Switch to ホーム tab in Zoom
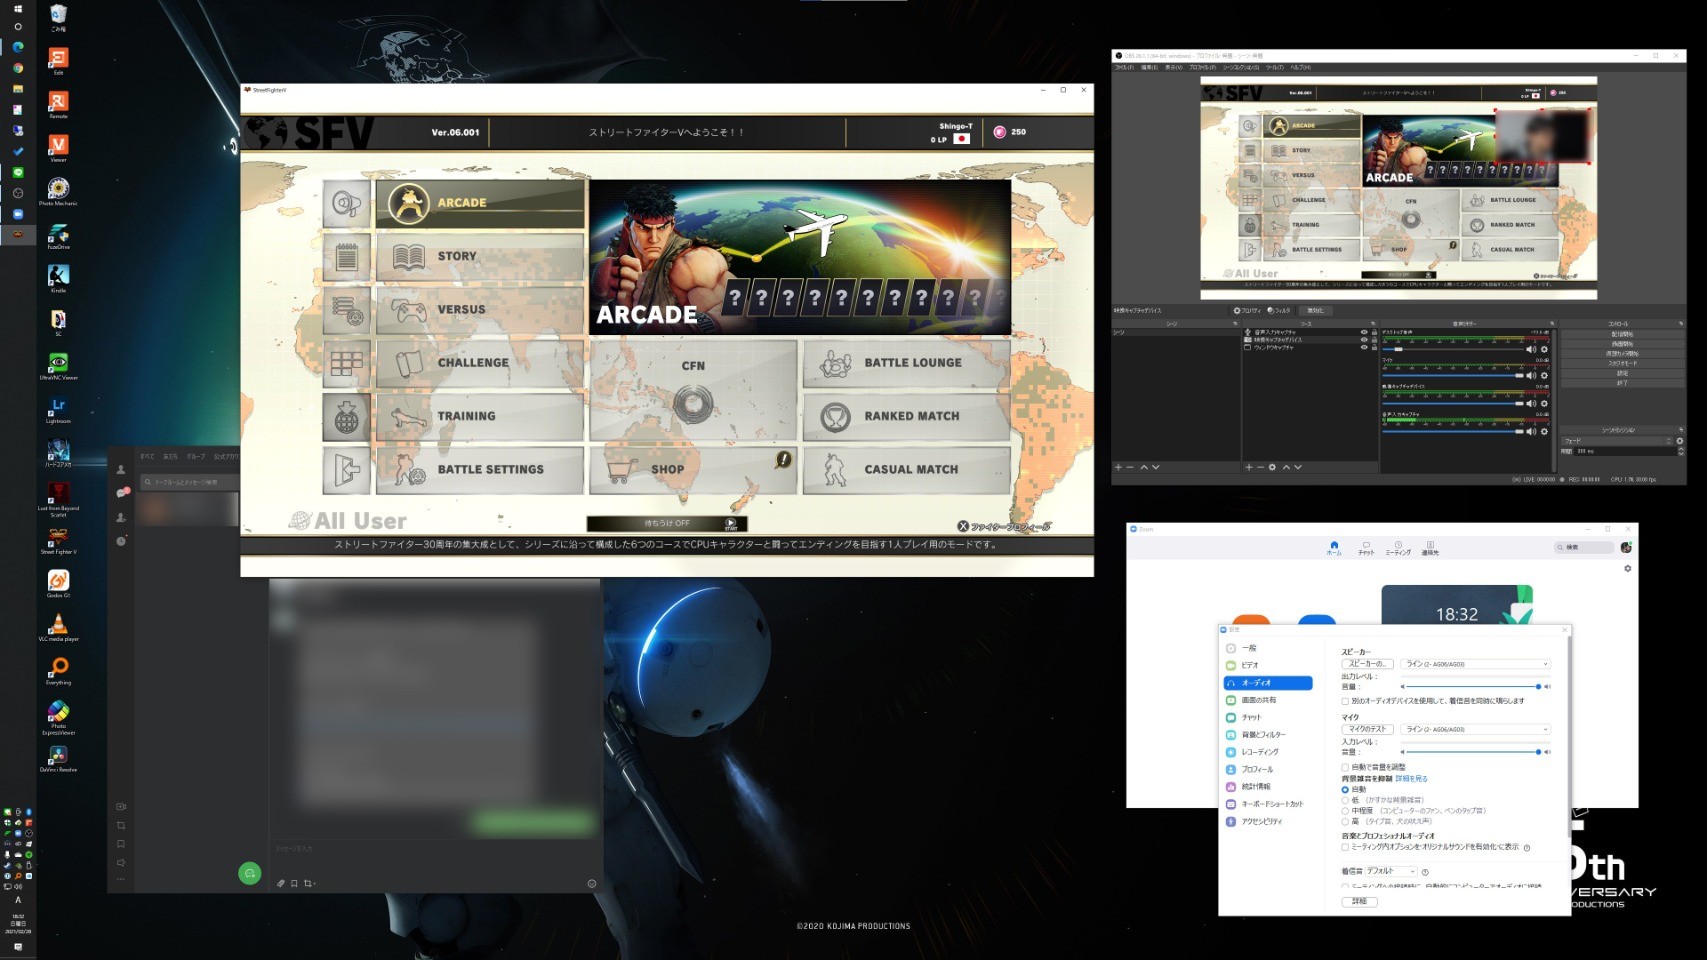 1334,548
